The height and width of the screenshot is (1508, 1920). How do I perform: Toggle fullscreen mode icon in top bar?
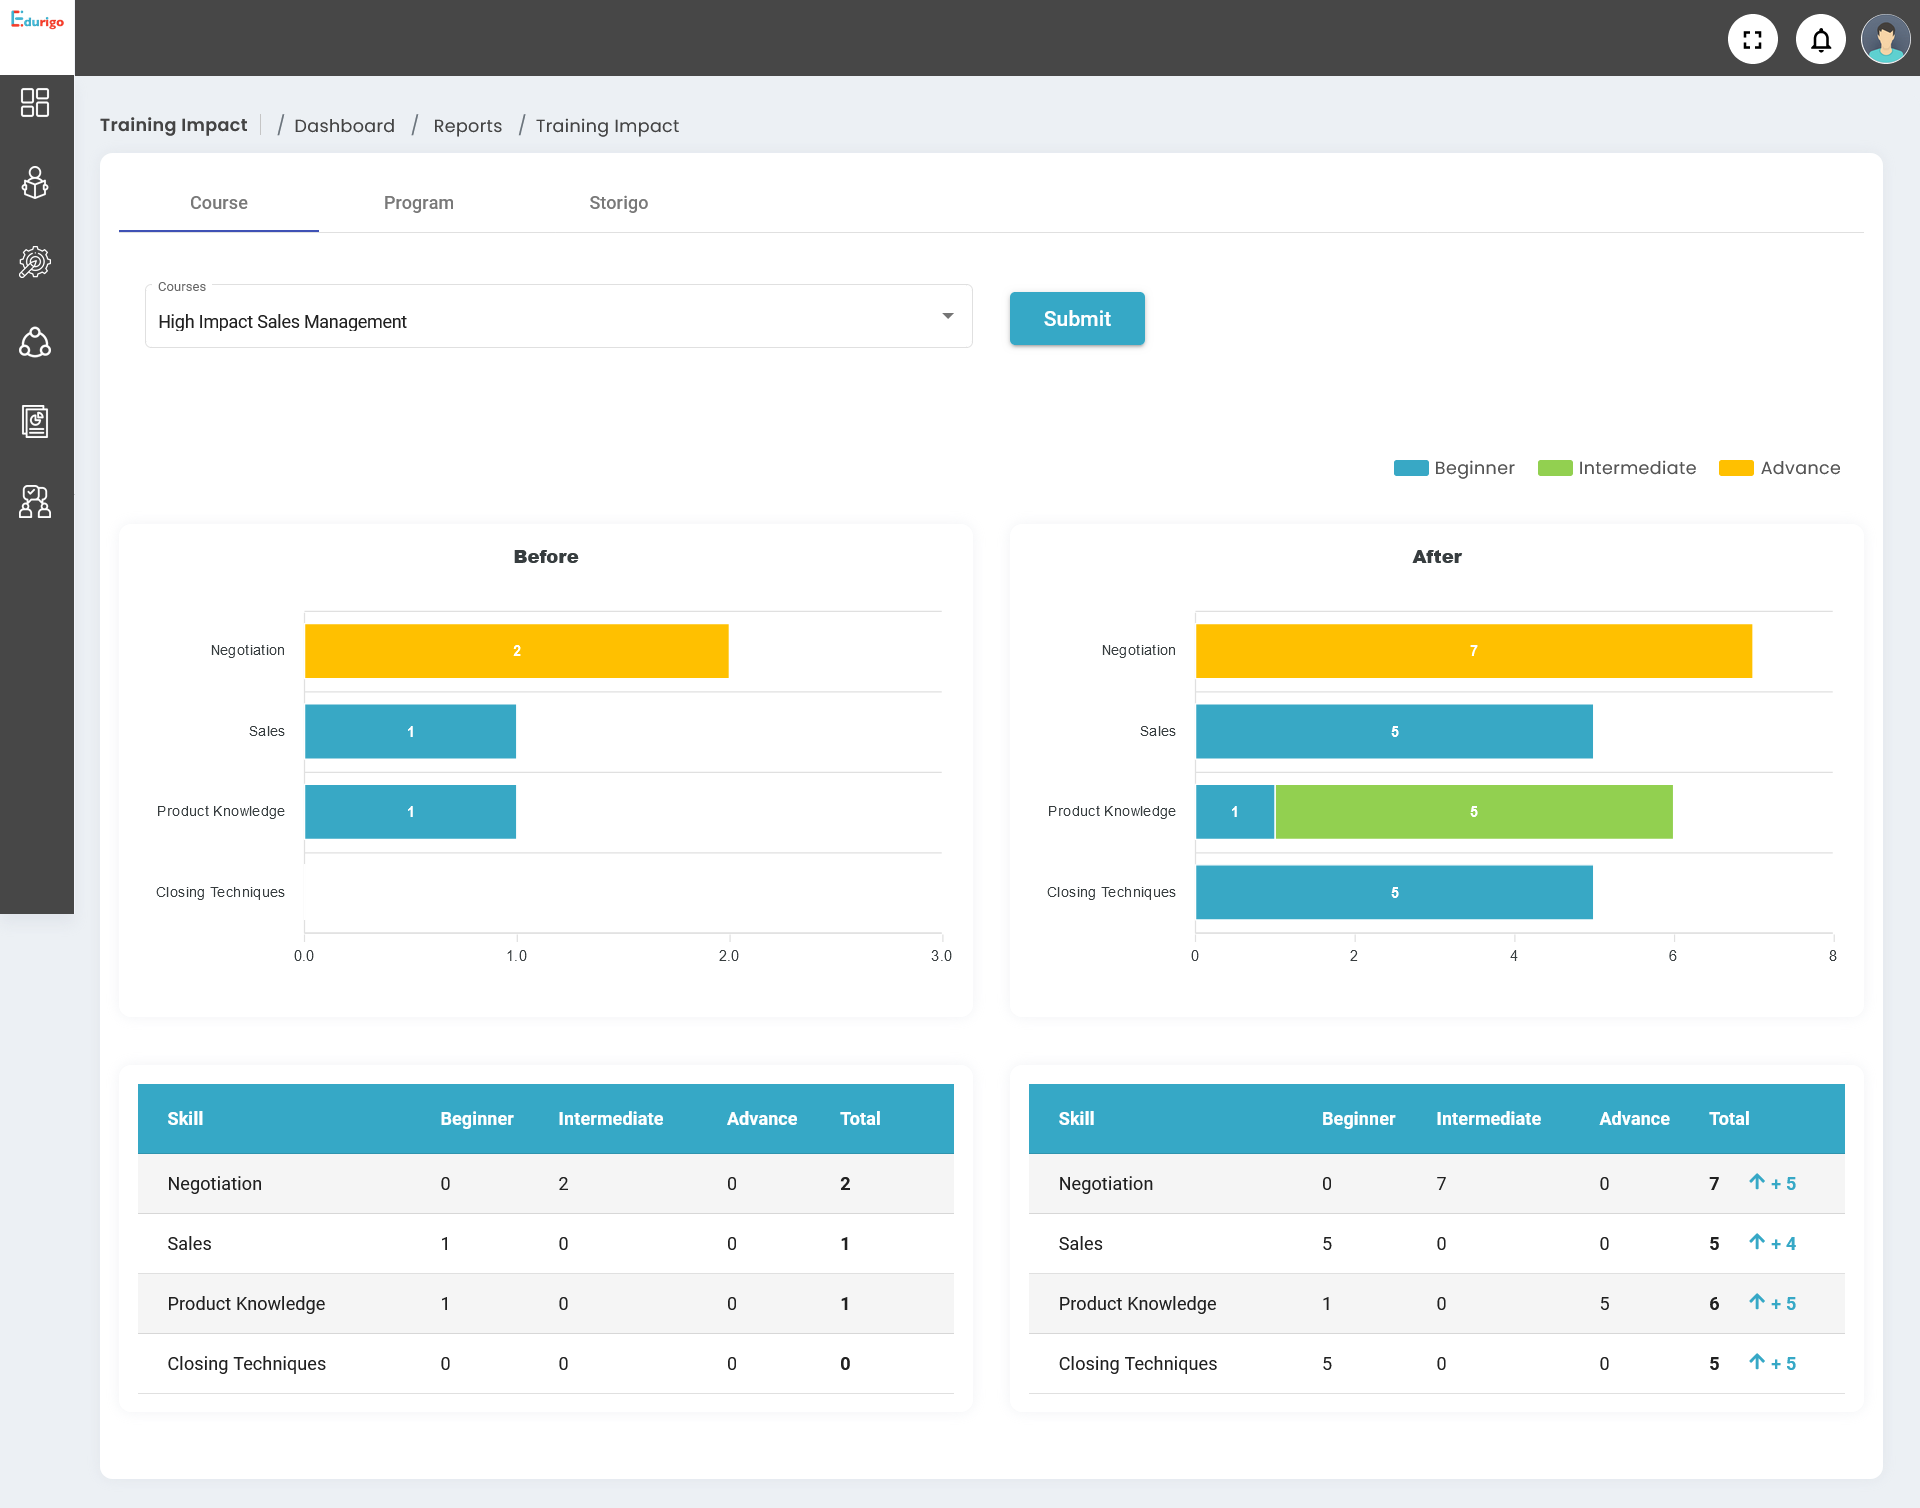tap(1752, 40)
